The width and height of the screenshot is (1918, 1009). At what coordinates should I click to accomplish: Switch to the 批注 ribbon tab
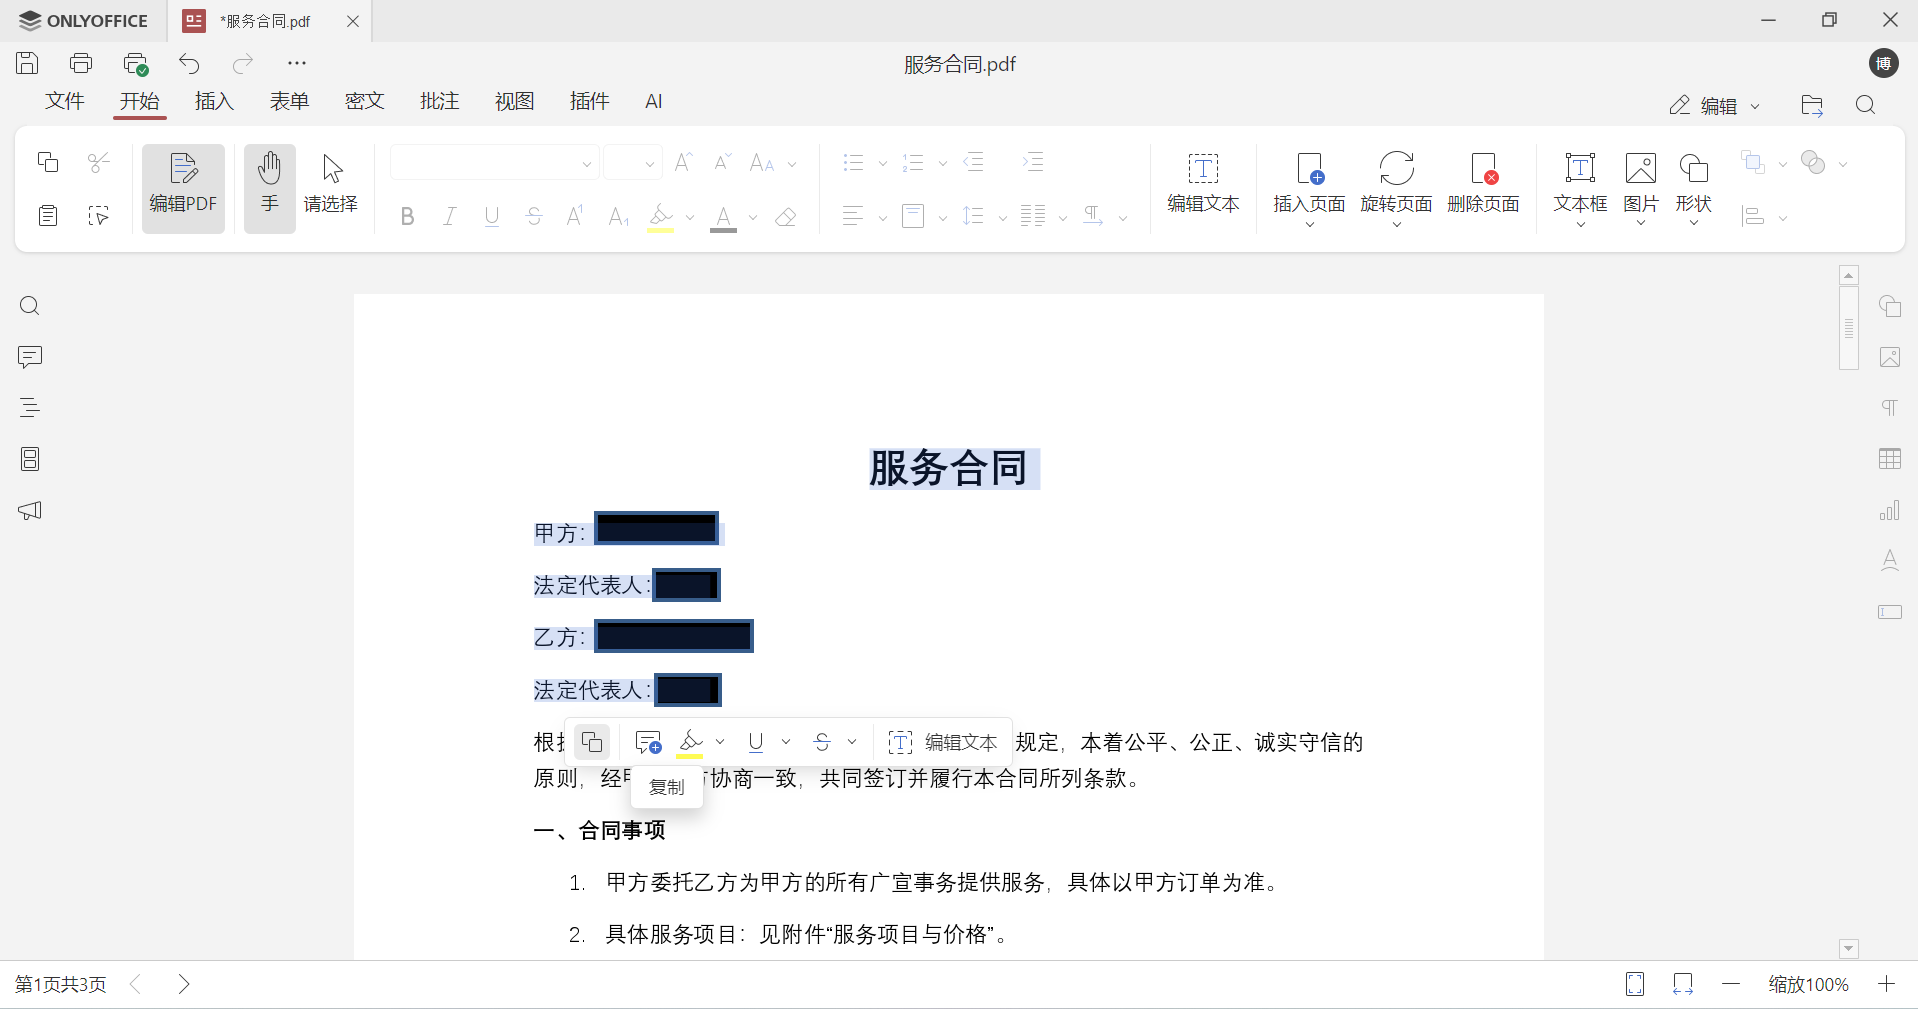coord(440,101)
